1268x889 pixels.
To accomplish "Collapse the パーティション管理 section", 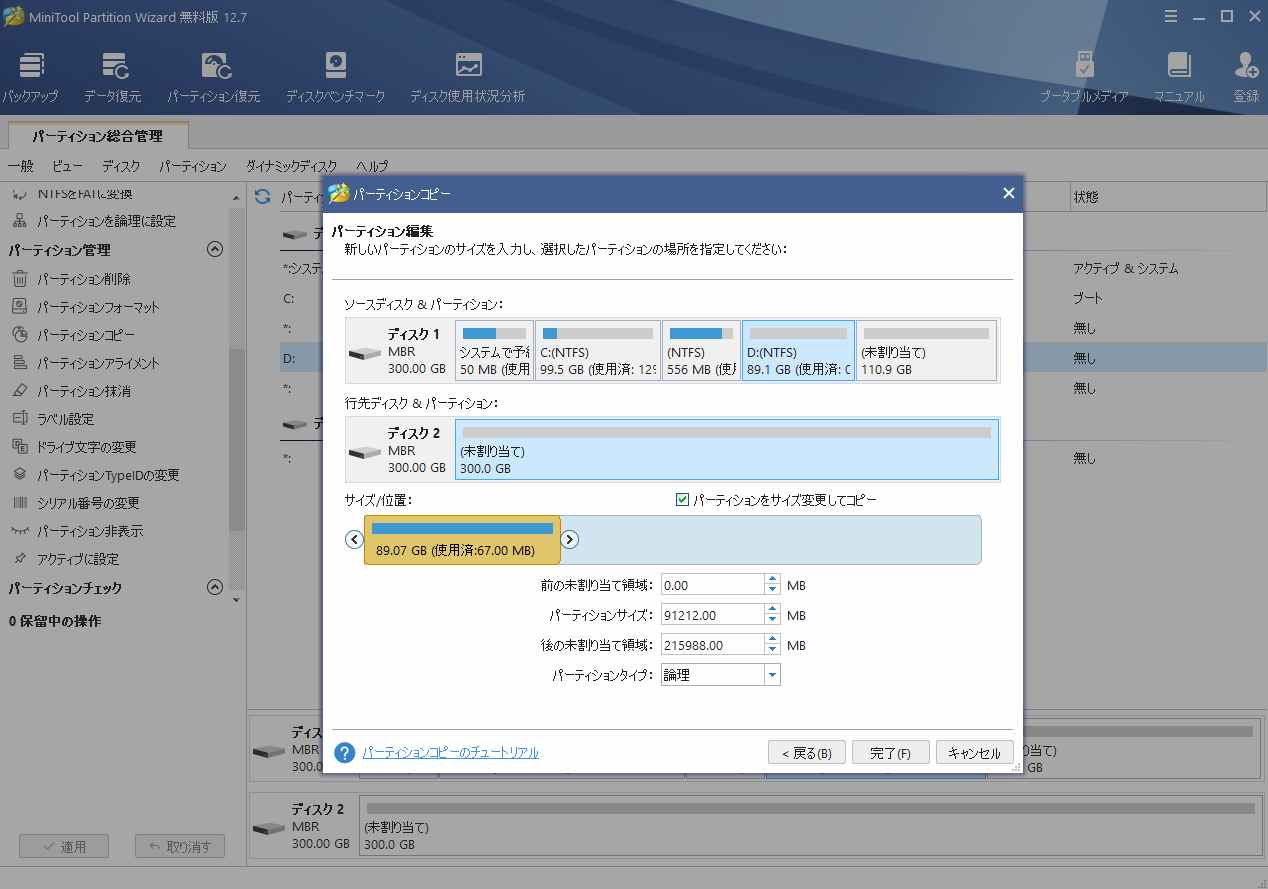I will [214, 249].
